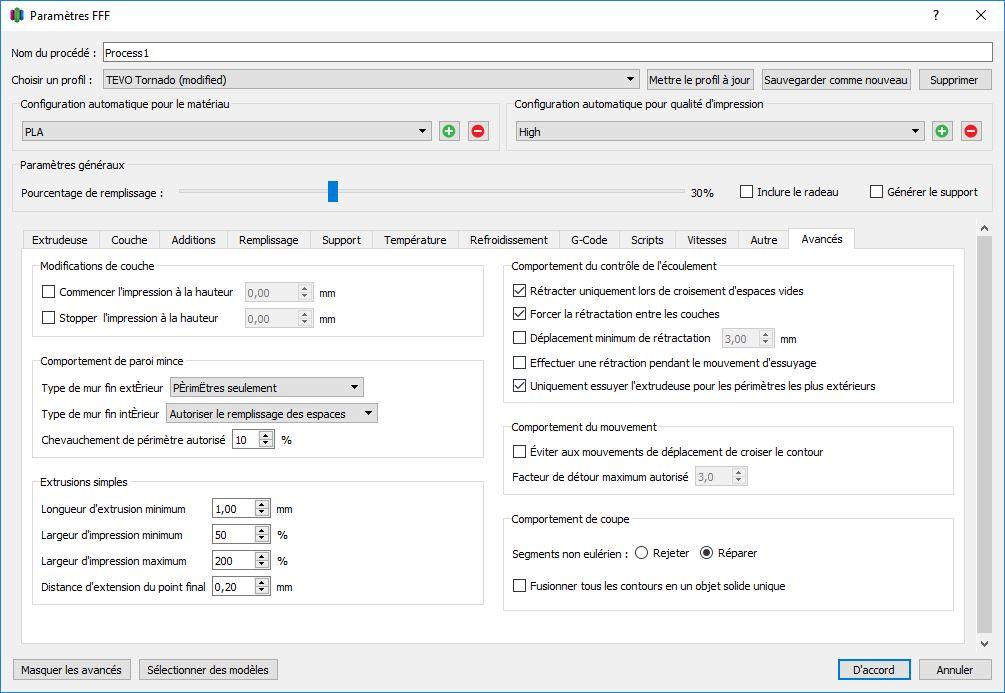Open the Refroidissement tab
Screen dimensions: 1005x693
(x=508, y=240)
